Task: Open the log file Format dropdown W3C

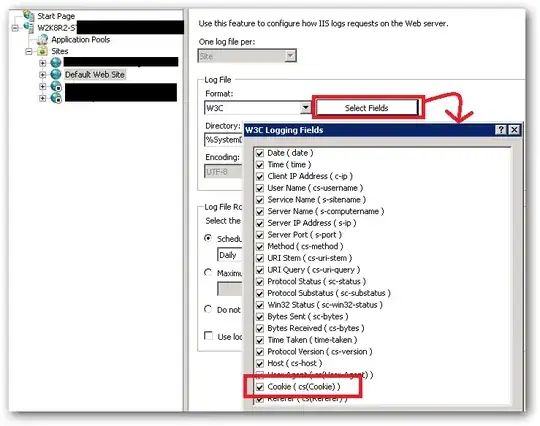Action: [305, 108]
